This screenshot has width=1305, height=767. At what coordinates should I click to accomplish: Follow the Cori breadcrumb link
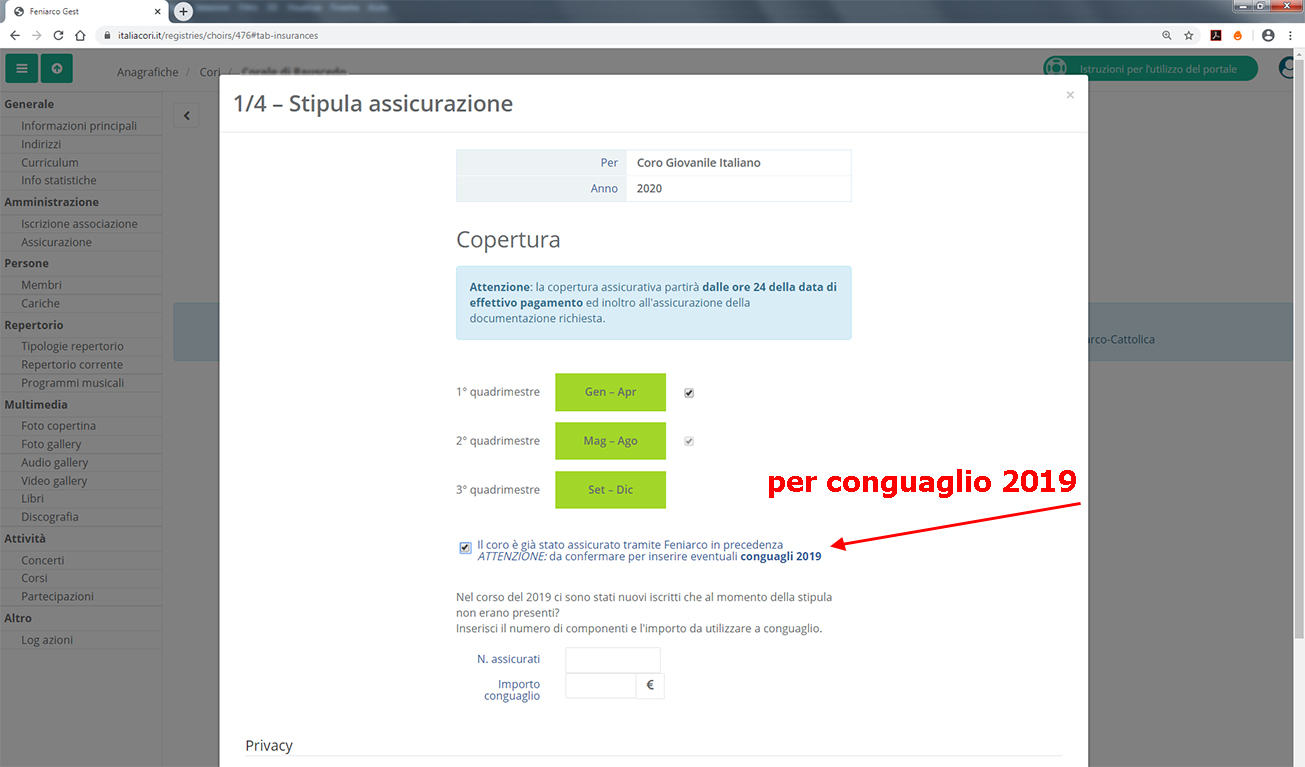[x=210, y=71]
